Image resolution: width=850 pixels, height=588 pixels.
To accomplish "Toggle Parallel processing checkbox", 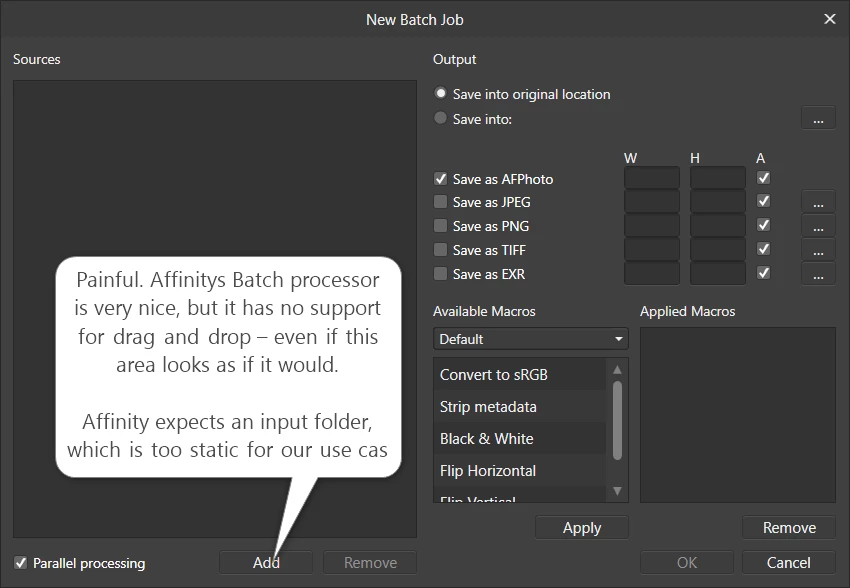I will [x=21, y=563].
